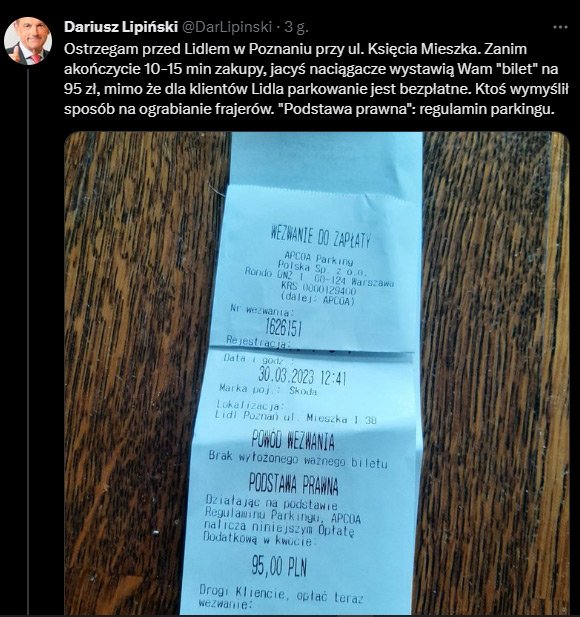Click the 'PODSTAWA PRAWNA' heading on the receipt

[294, 484]
